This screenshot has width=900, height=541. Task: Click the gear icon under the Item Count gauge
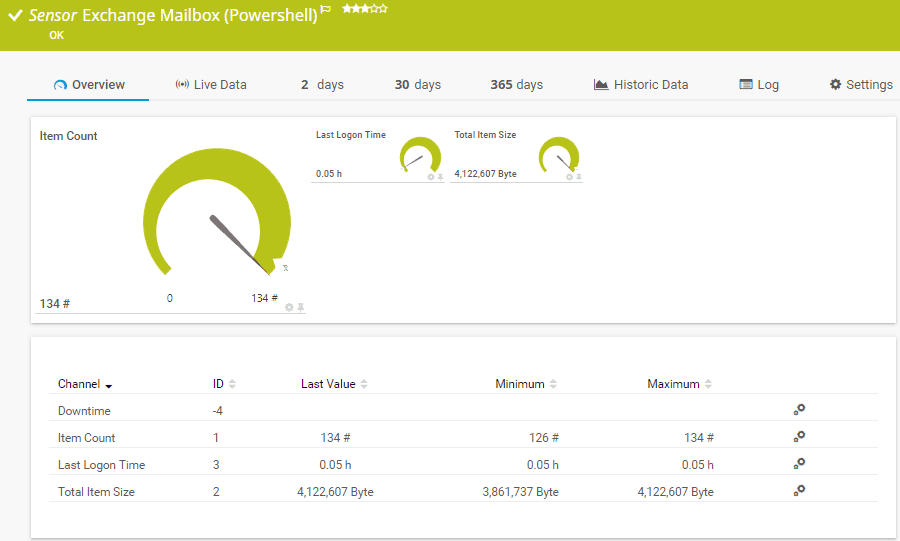(289, 307)
